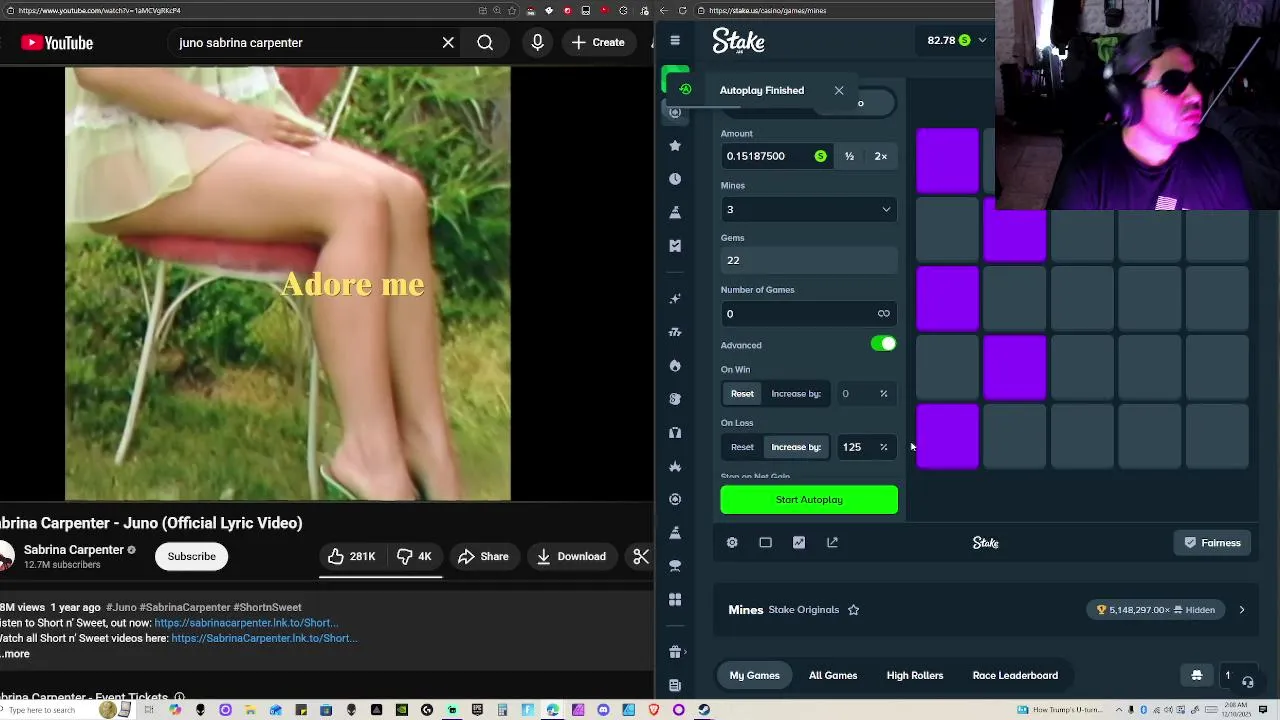Dislike the Juno video

[x=414, y=556]
